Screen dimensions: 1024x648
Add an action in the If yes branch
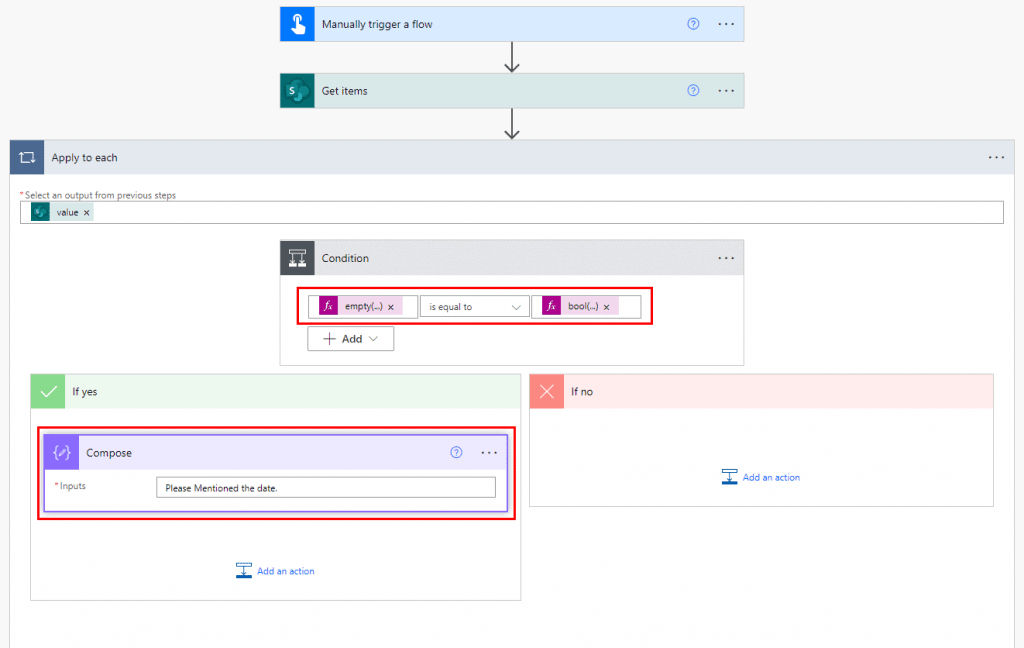(275, 571)
